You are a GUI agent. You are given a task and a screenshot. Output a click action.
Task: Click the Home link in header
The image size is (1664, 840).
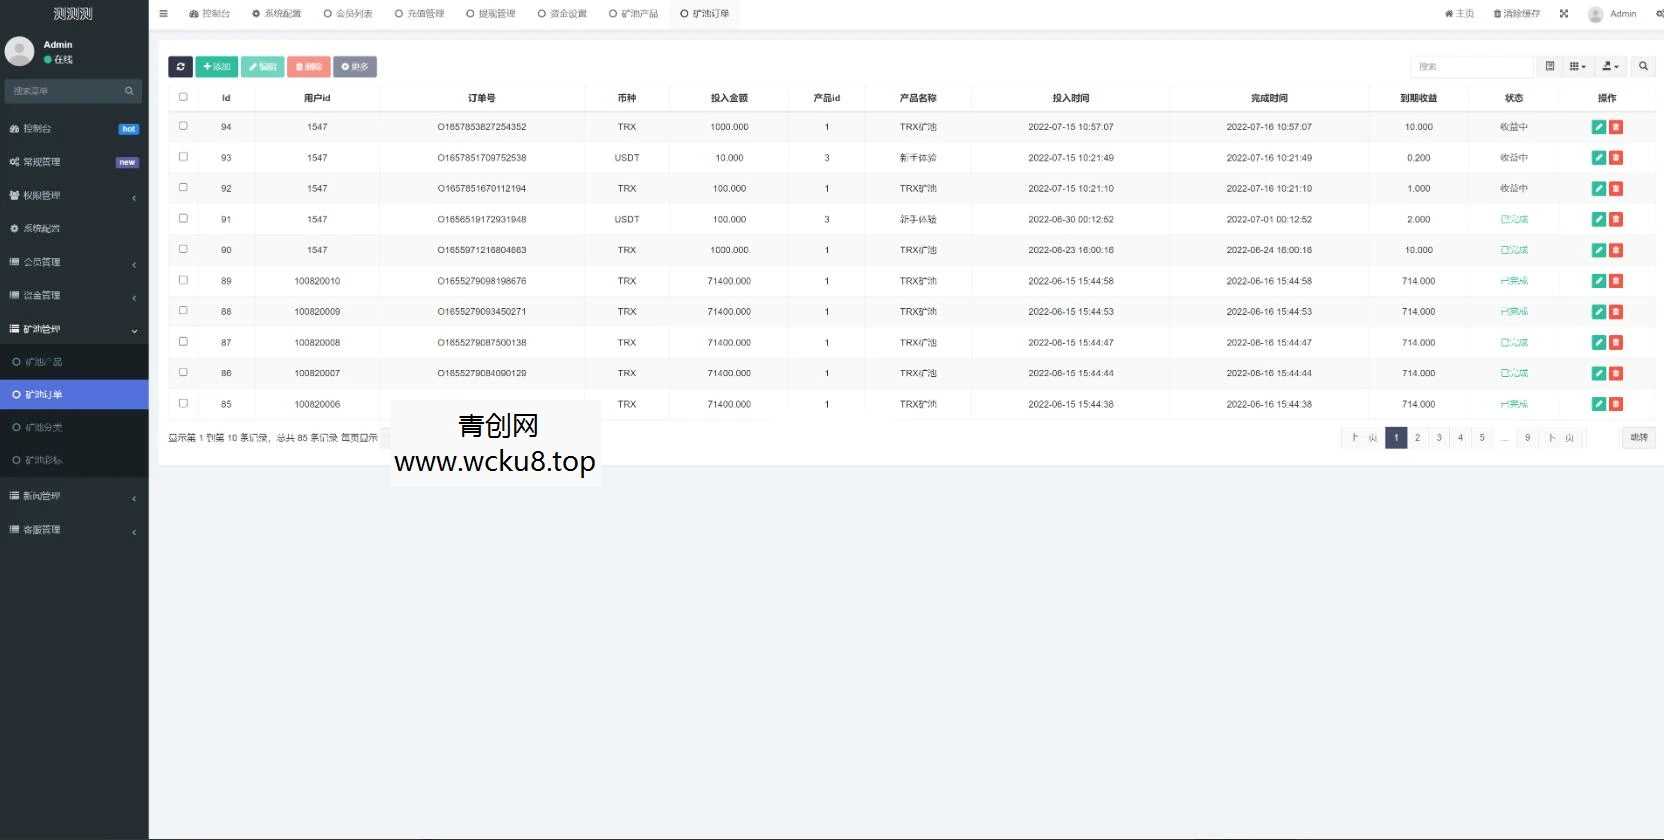pyautogui.click(x=1459, y=14)
